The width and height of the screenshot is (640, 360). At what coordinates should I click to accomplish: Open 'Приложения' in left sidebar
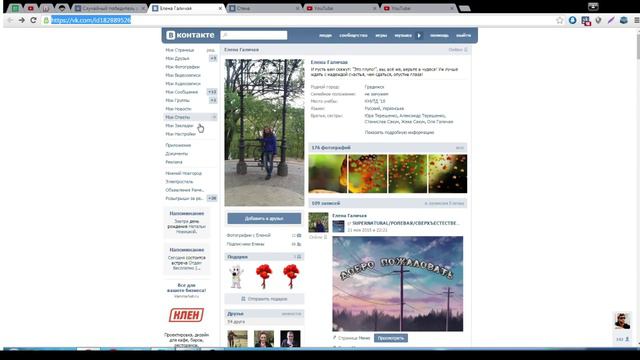(x=178, y=145)
